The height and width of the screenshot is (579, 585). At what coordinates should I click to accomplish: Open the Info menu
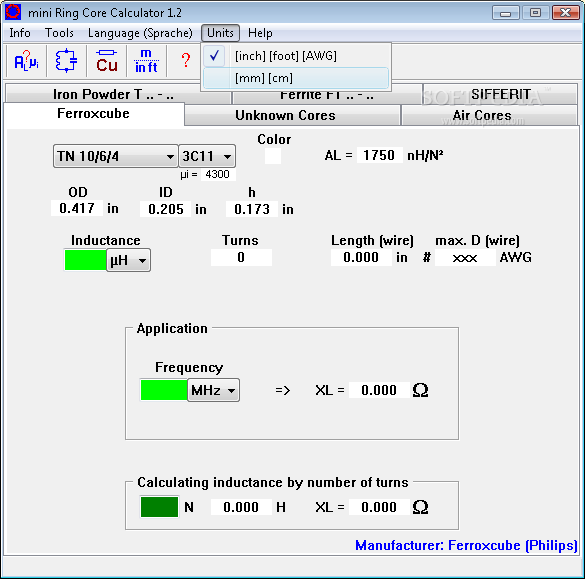pos(20,33)
